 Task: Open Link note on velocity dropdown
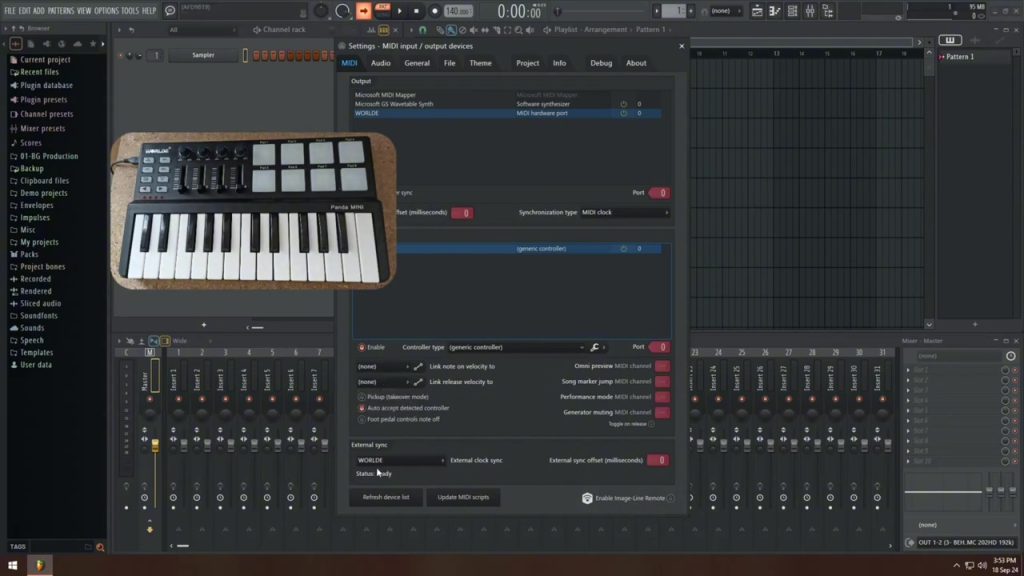click(x=383, y=366)
